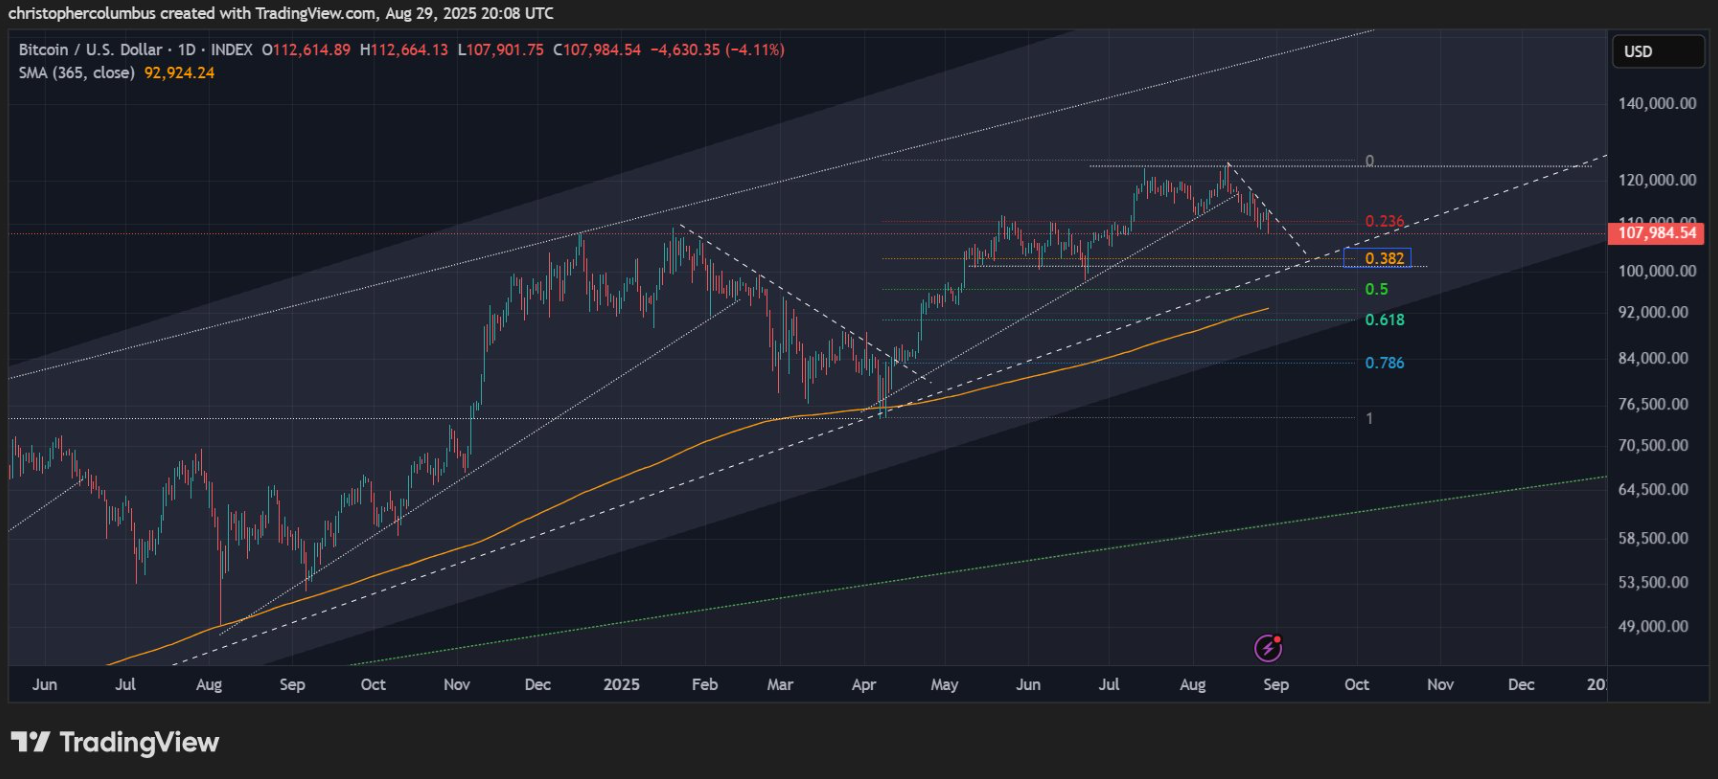Click the 1D interval text in the chart title
Viewport: 1718px width, 779px height.
point(187,50)
